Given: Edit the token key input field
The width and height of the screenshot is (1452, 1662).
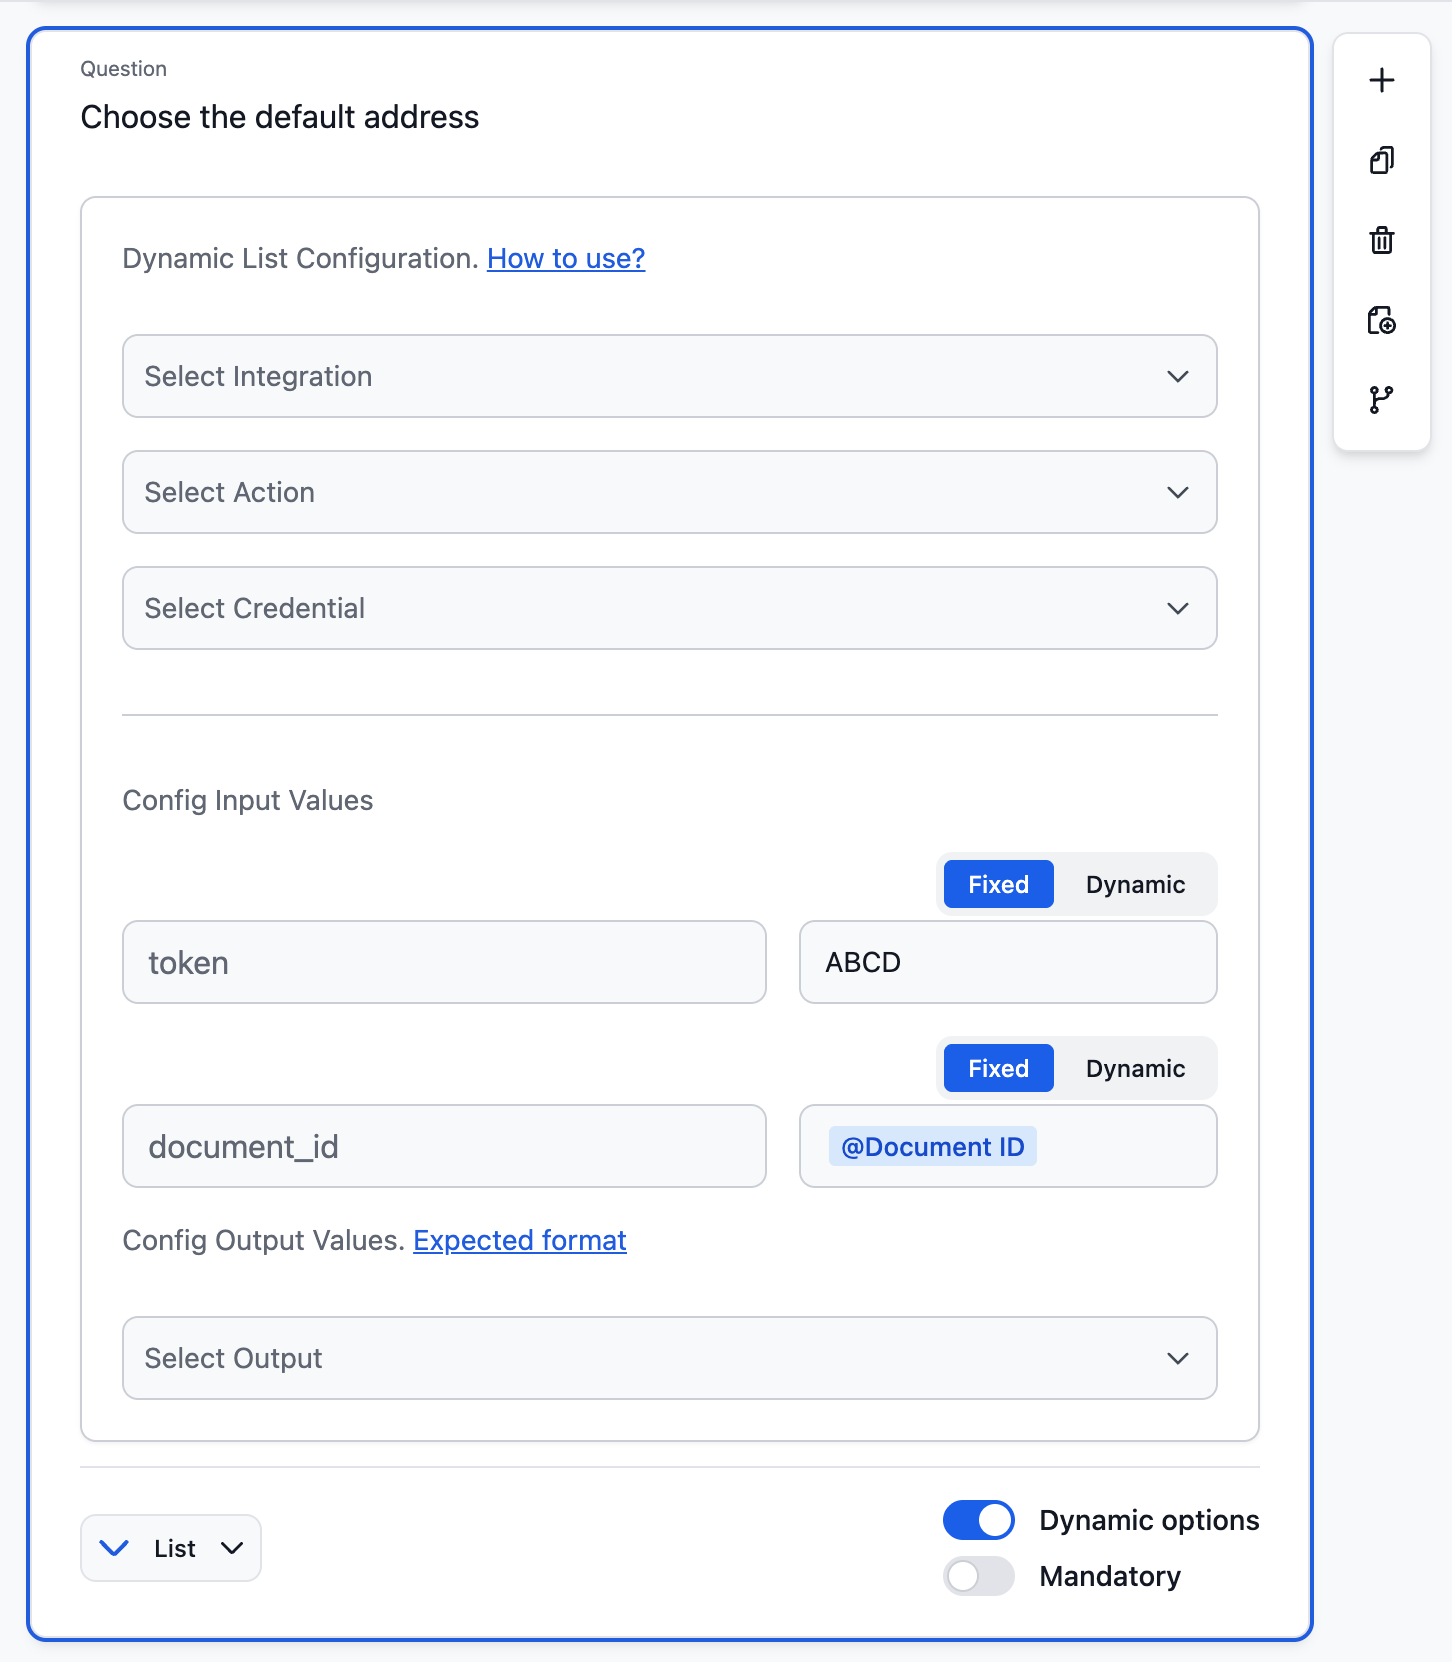Looking at the screenshot, I should [443, 962].
